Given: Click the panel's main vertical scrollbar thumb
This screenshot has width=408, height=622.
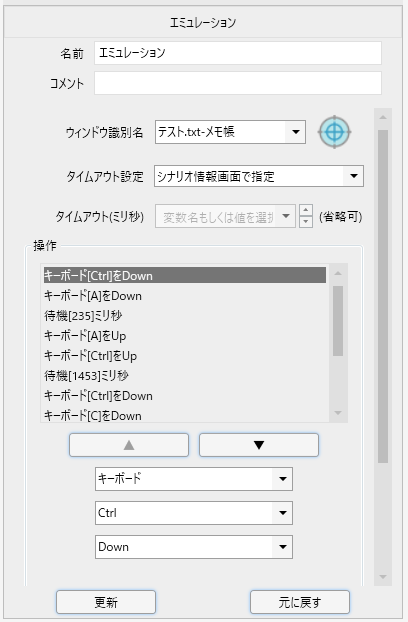Looking at the screenshot, I should point(383,296).
